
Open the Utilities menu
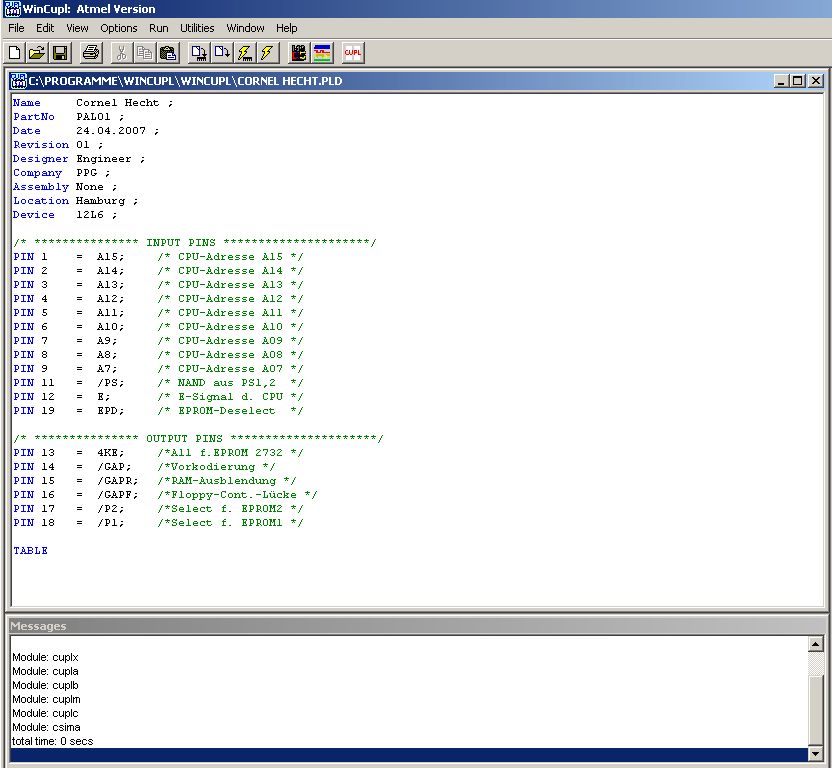[x=197, y=28]
